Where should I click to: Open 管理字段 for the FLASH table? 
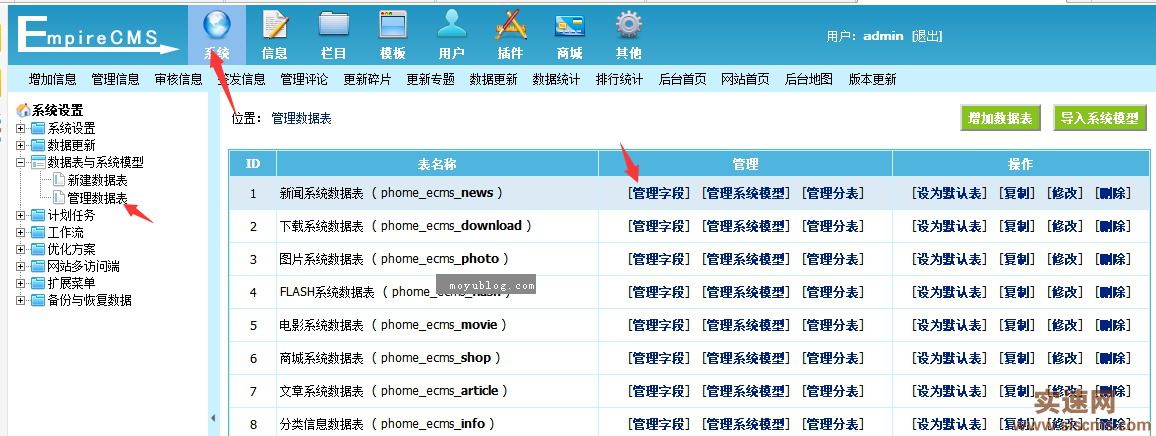coord(659,292)
